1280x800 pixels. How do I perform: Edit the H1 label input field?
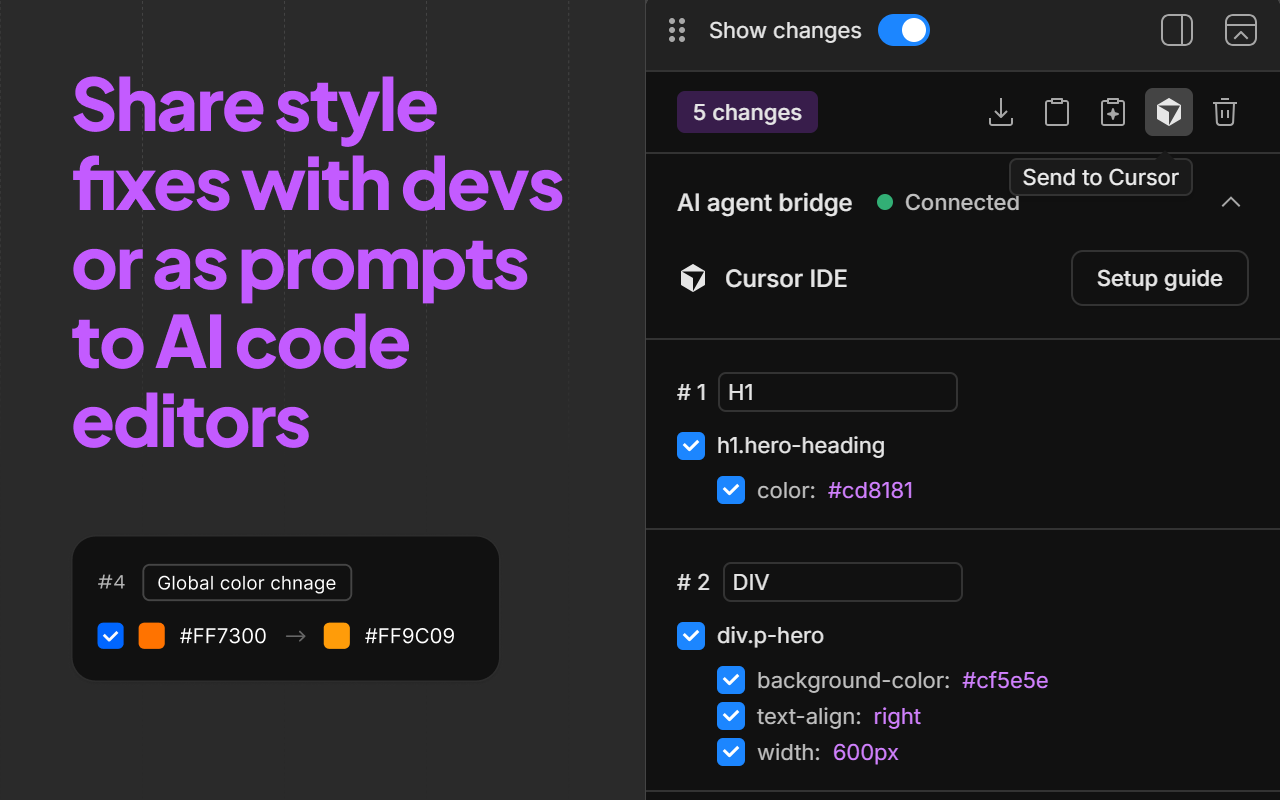point(838,392)
